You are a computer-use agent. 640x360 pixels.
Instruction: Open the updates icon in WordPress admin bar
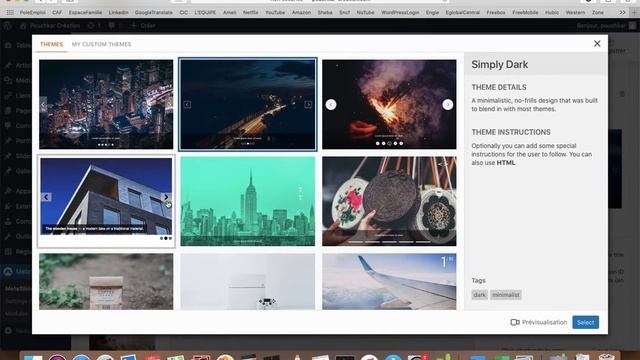[94, 26]
